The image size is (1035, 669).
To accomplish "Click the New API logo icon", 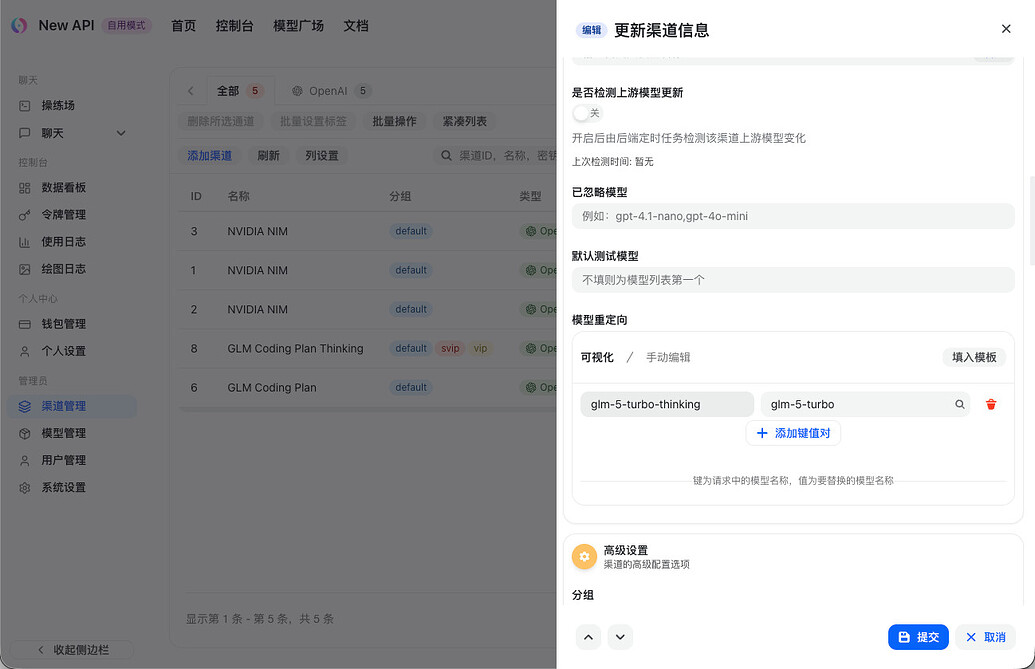I will click(19, 26).
